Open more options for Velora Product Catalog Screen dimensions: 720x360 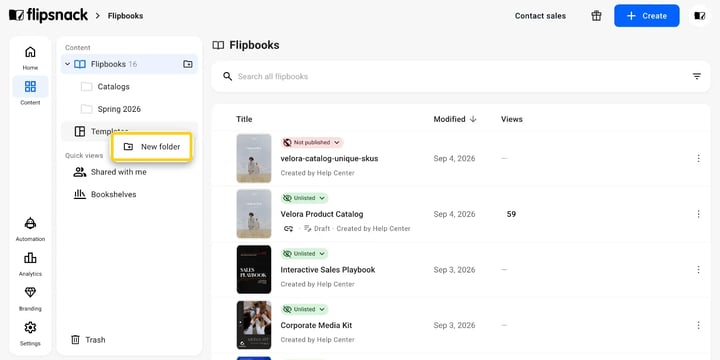pyautogui.click(x=698, y=214)
